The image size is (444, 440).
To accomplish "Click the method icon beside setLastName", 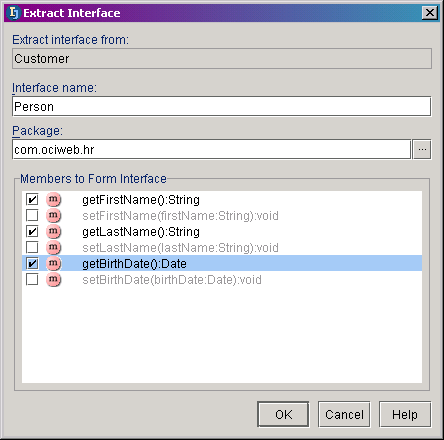I will (x=53, y=247).
